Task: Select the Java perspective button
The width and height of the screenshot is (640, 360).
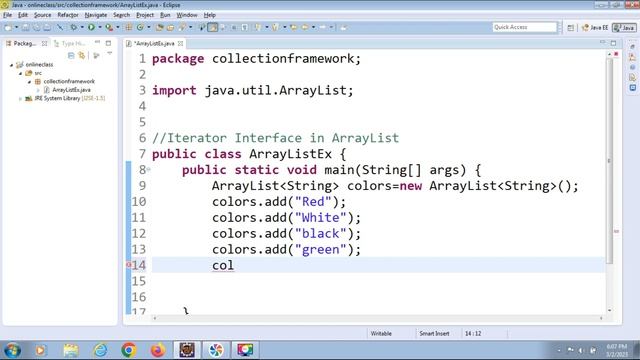Action: click(624, 28)
